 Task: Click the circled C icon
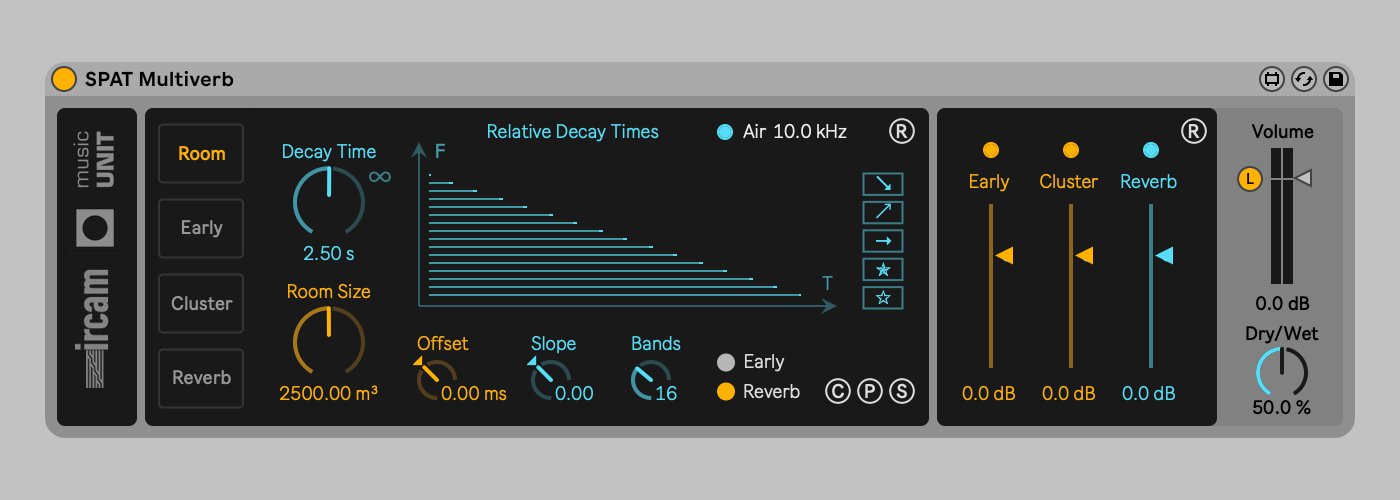[x=837, y=391]
